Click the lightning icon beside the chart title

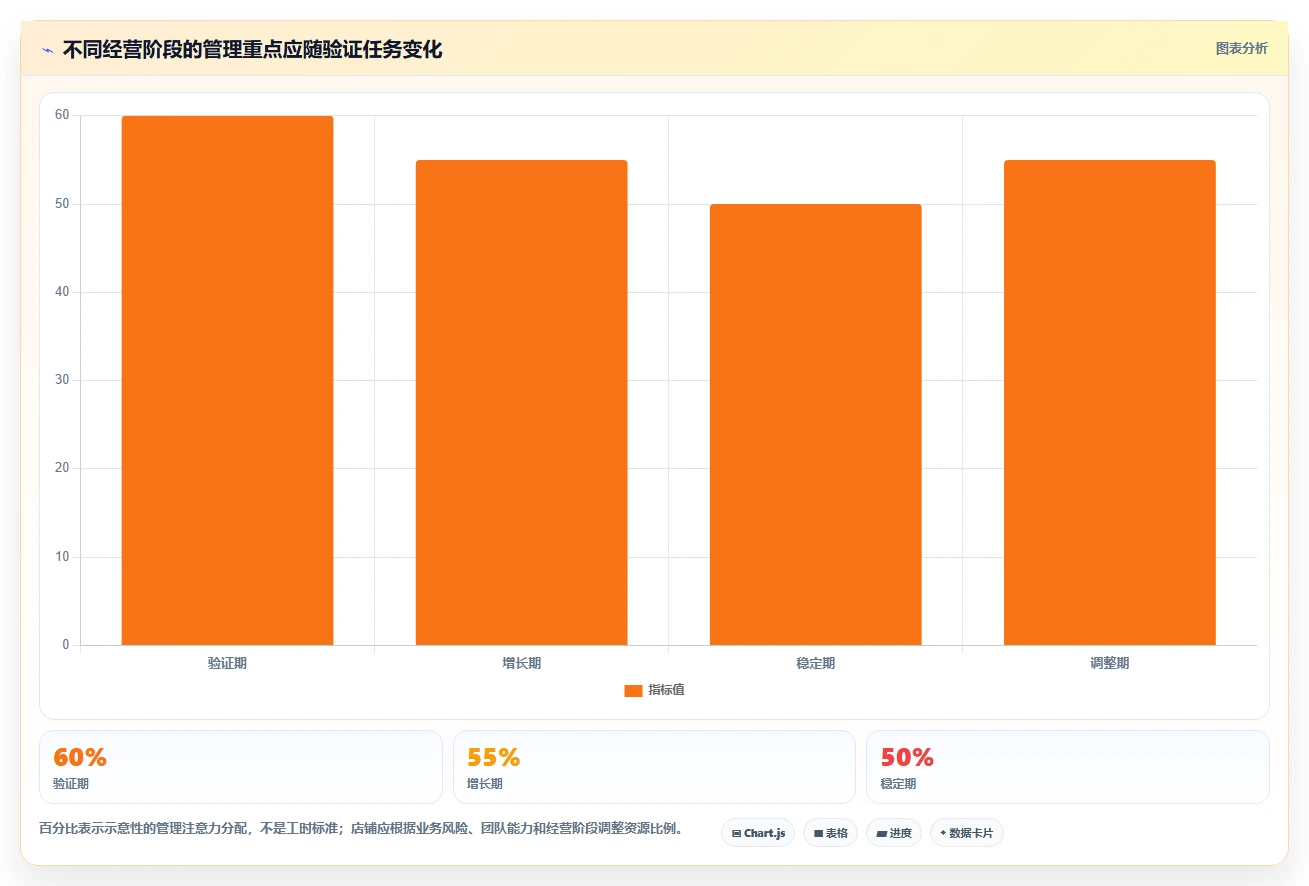point(48,49)
